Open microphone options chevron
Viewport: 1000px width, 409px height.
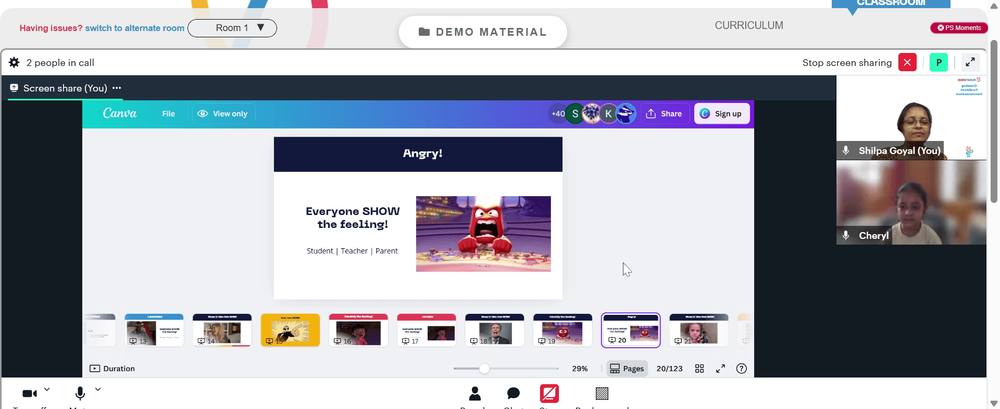pyautogui.click(x=98, y=389)
